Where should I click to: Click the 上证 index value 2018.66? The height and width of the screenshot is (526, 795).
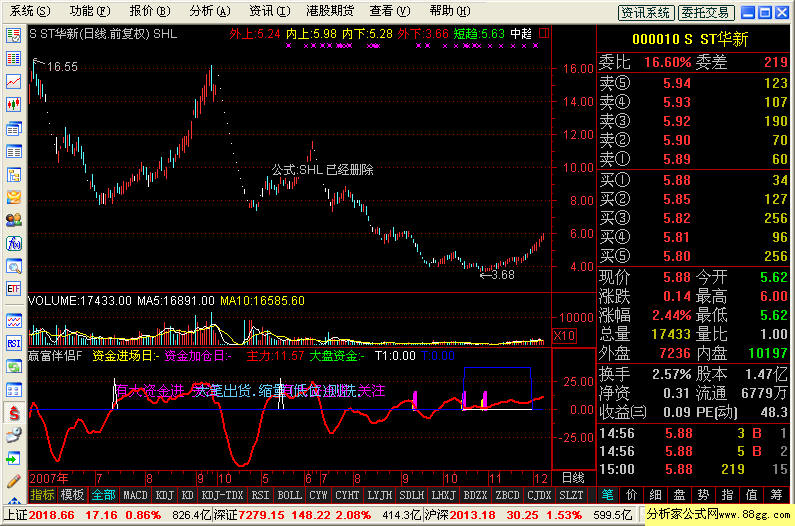tap(51, 515)
